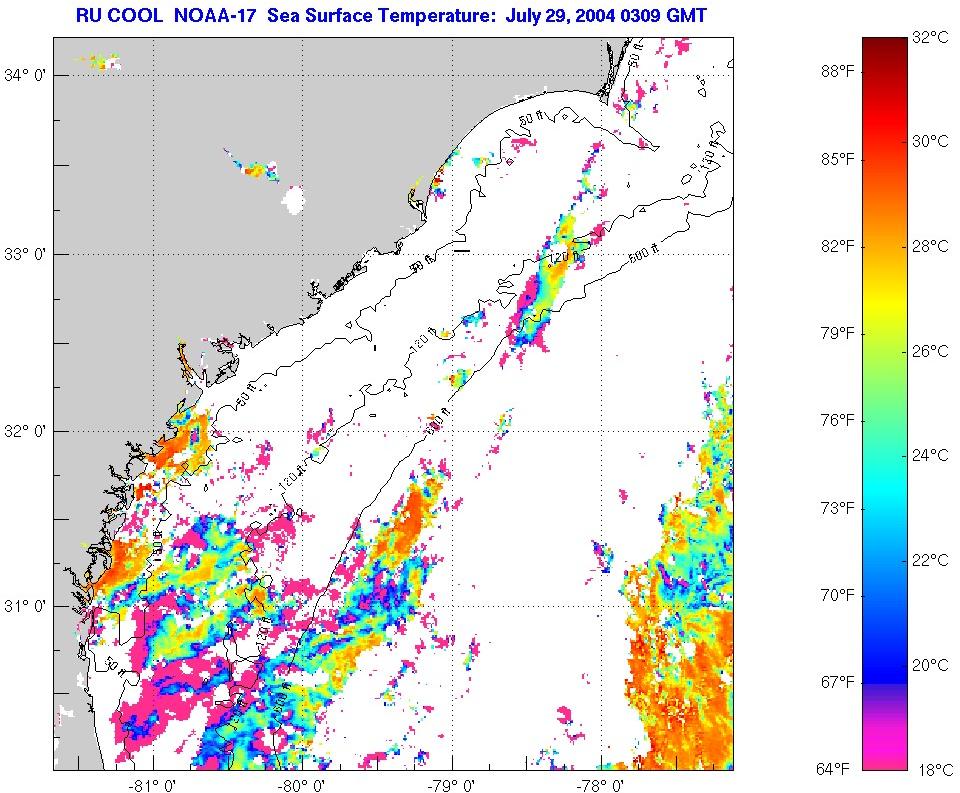The image size is (960, 793).
Task: Select the 32° 0' latitude label
Action: click(x=25, y=431)
